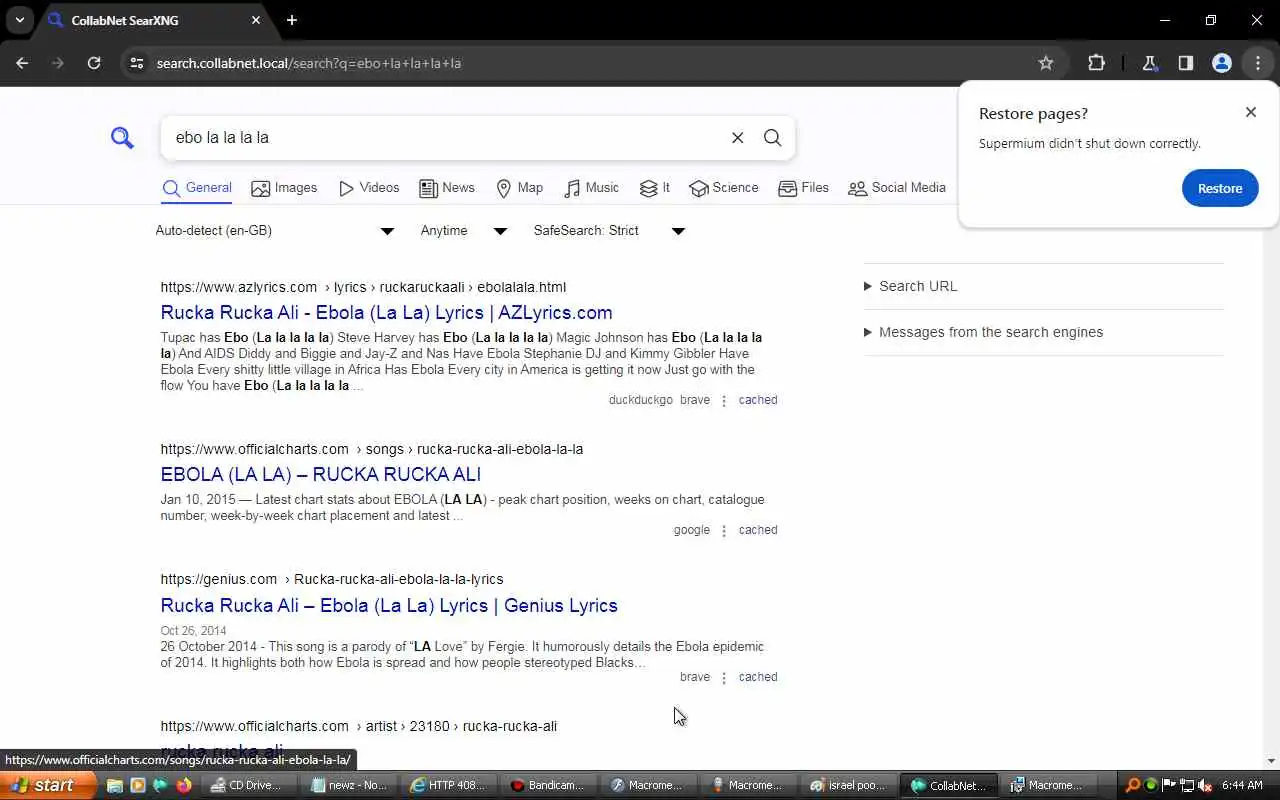Click officialcharts.com artist 23180 result URL
This screenshot has width=1280, height=800.
coord(359,726)
